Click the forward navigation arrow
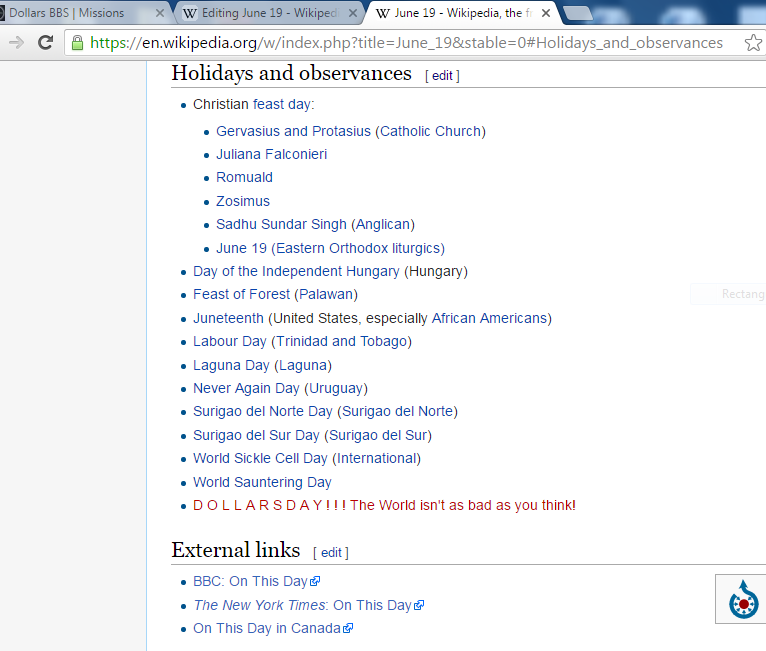Image resolution: width=766 pixels, height=651 pixels. tap(17, 42)
